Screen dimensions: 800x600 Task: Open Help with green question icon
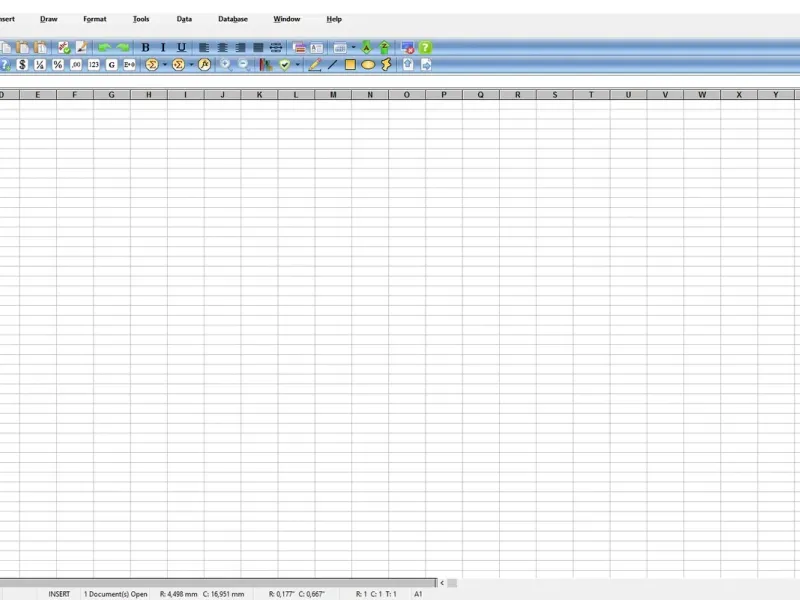[x=425, y=47]
